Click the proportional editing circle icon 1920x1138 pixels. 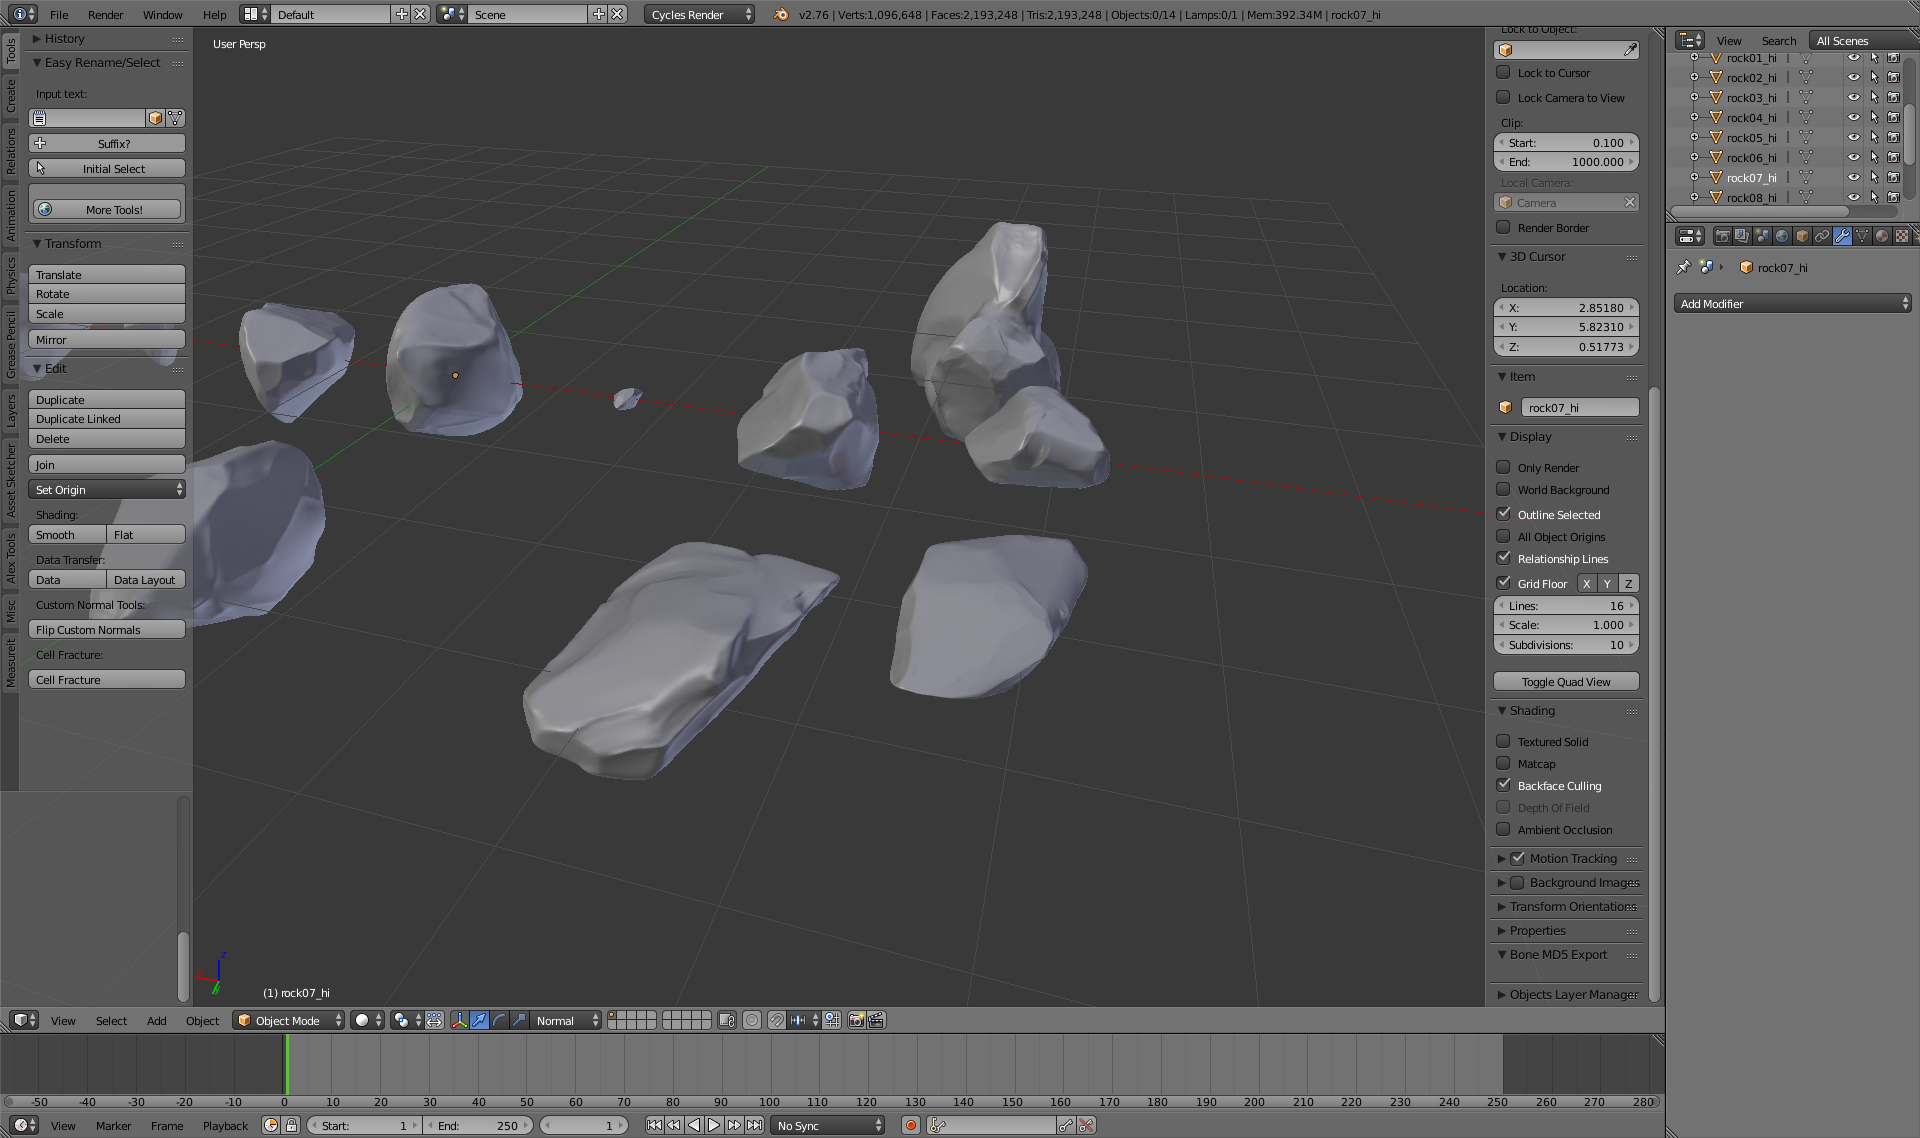click(752, 1020)
